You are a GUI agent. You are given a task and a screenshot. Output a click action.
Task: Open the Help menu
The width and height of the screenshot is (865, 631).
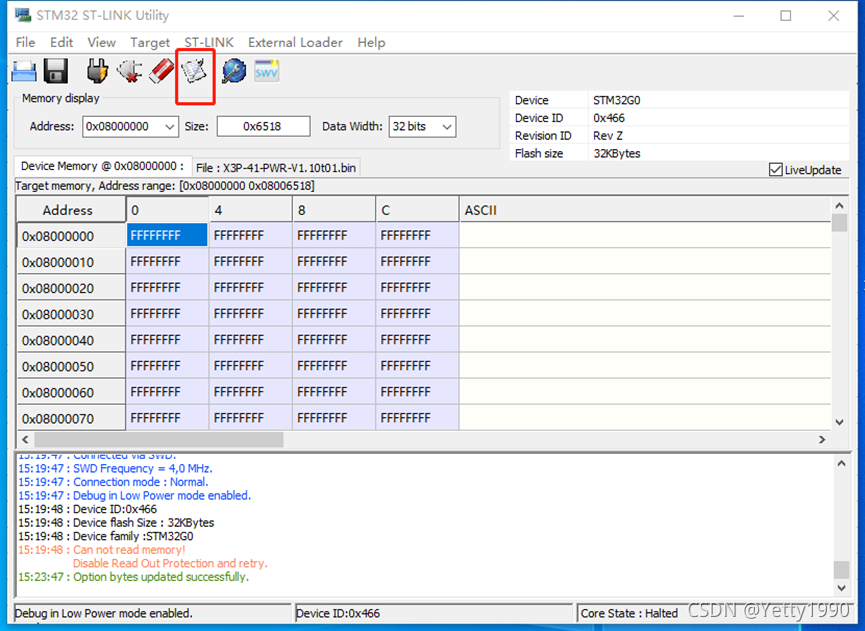[x=371, y=42]
